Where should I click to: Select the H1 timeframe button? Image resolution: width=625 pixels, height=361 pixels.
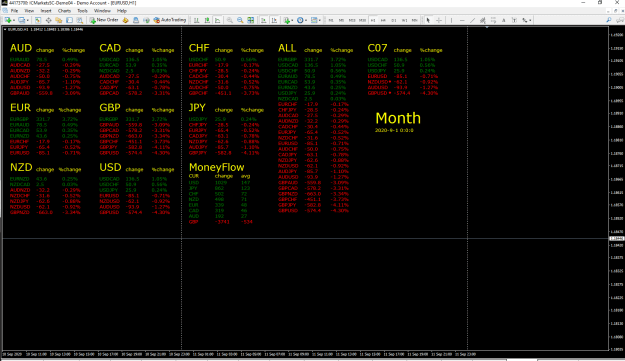tap(373, 20)
